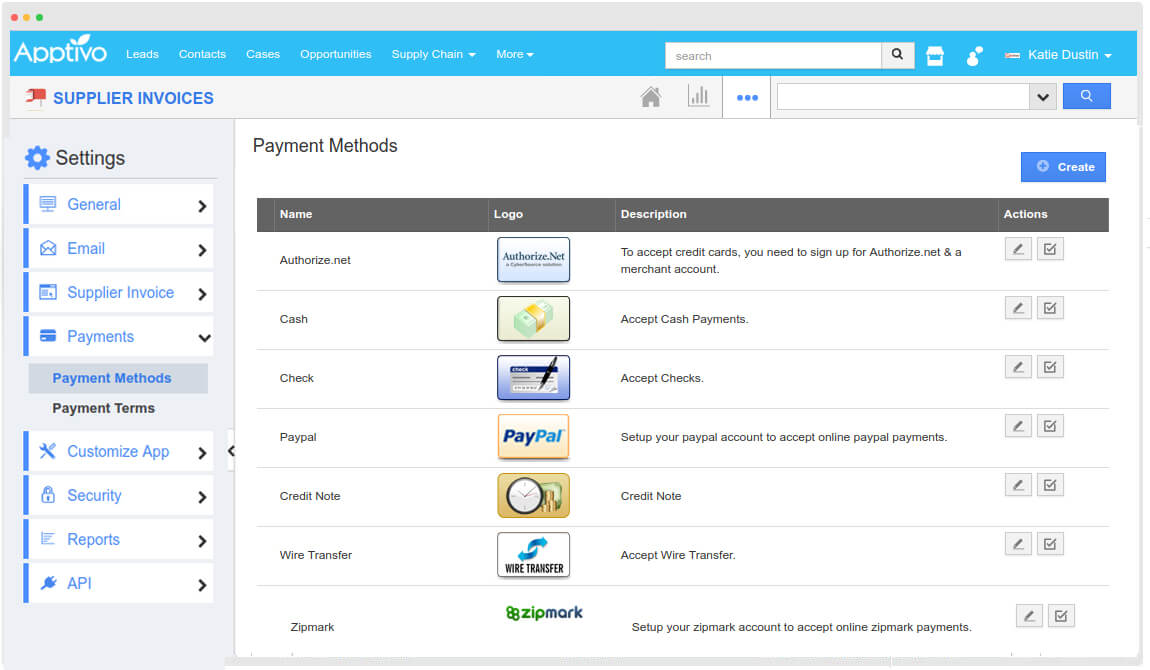Screen dimensions: 1150x670
Task: Click the blue search magnifier button
Action: tap(1086, 95)
